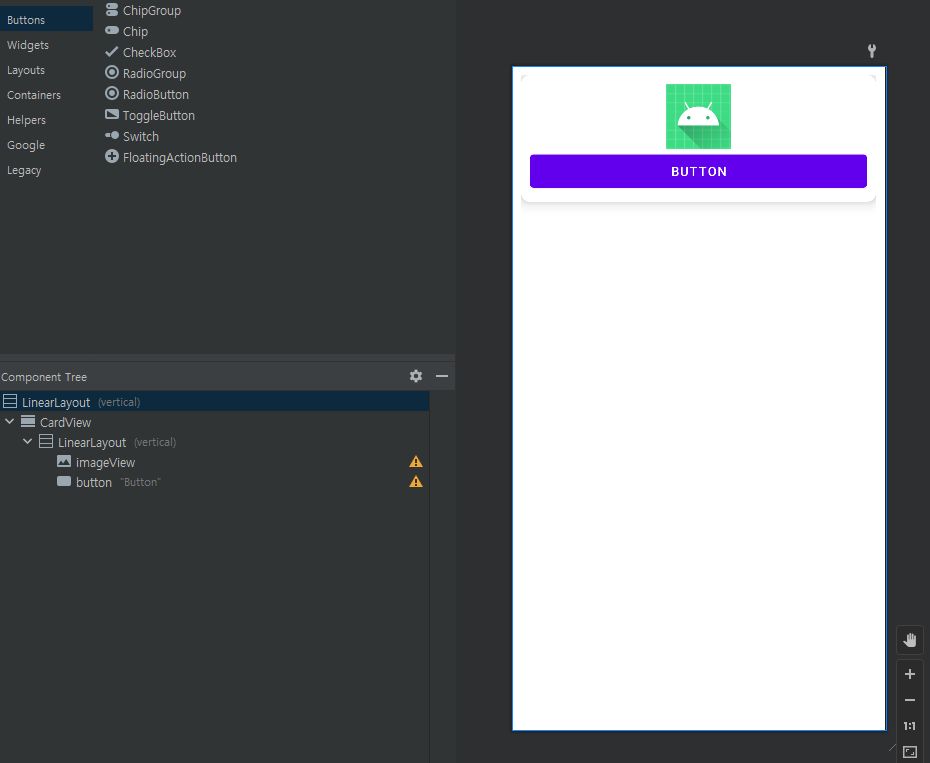Click zoom to fit screen icon
This screenshot has width=930, height=763.
910,752
